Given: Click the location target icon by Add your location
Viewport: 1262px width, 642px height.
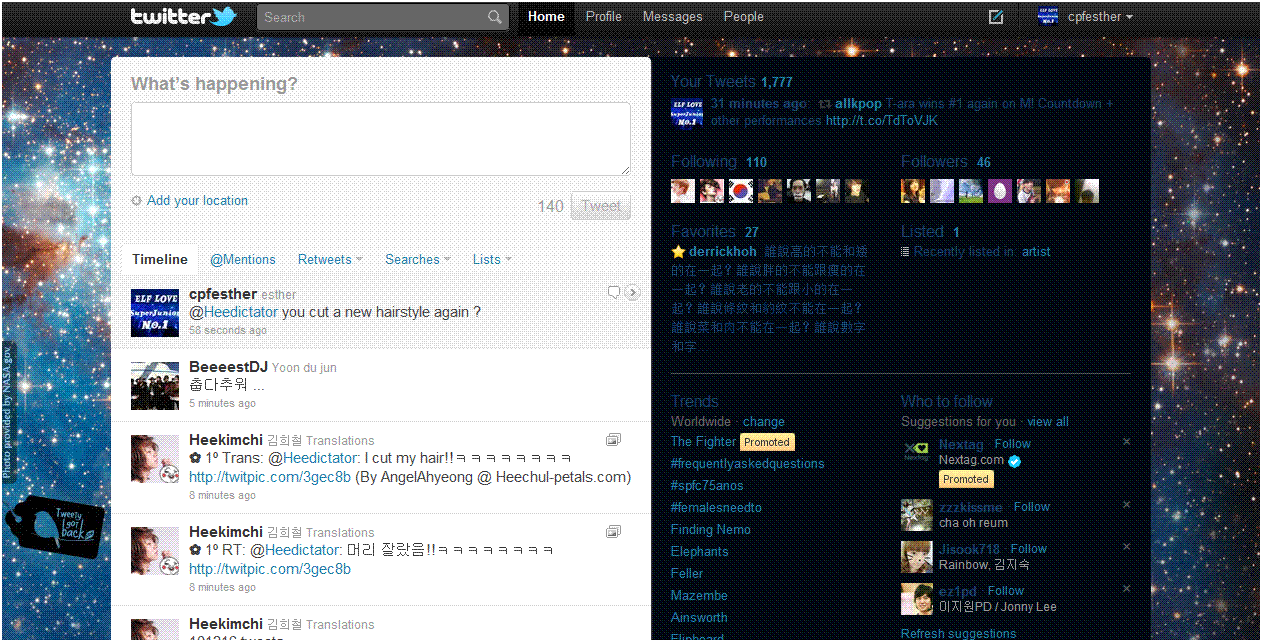Looking at the screenshot, I should (137, 201).
